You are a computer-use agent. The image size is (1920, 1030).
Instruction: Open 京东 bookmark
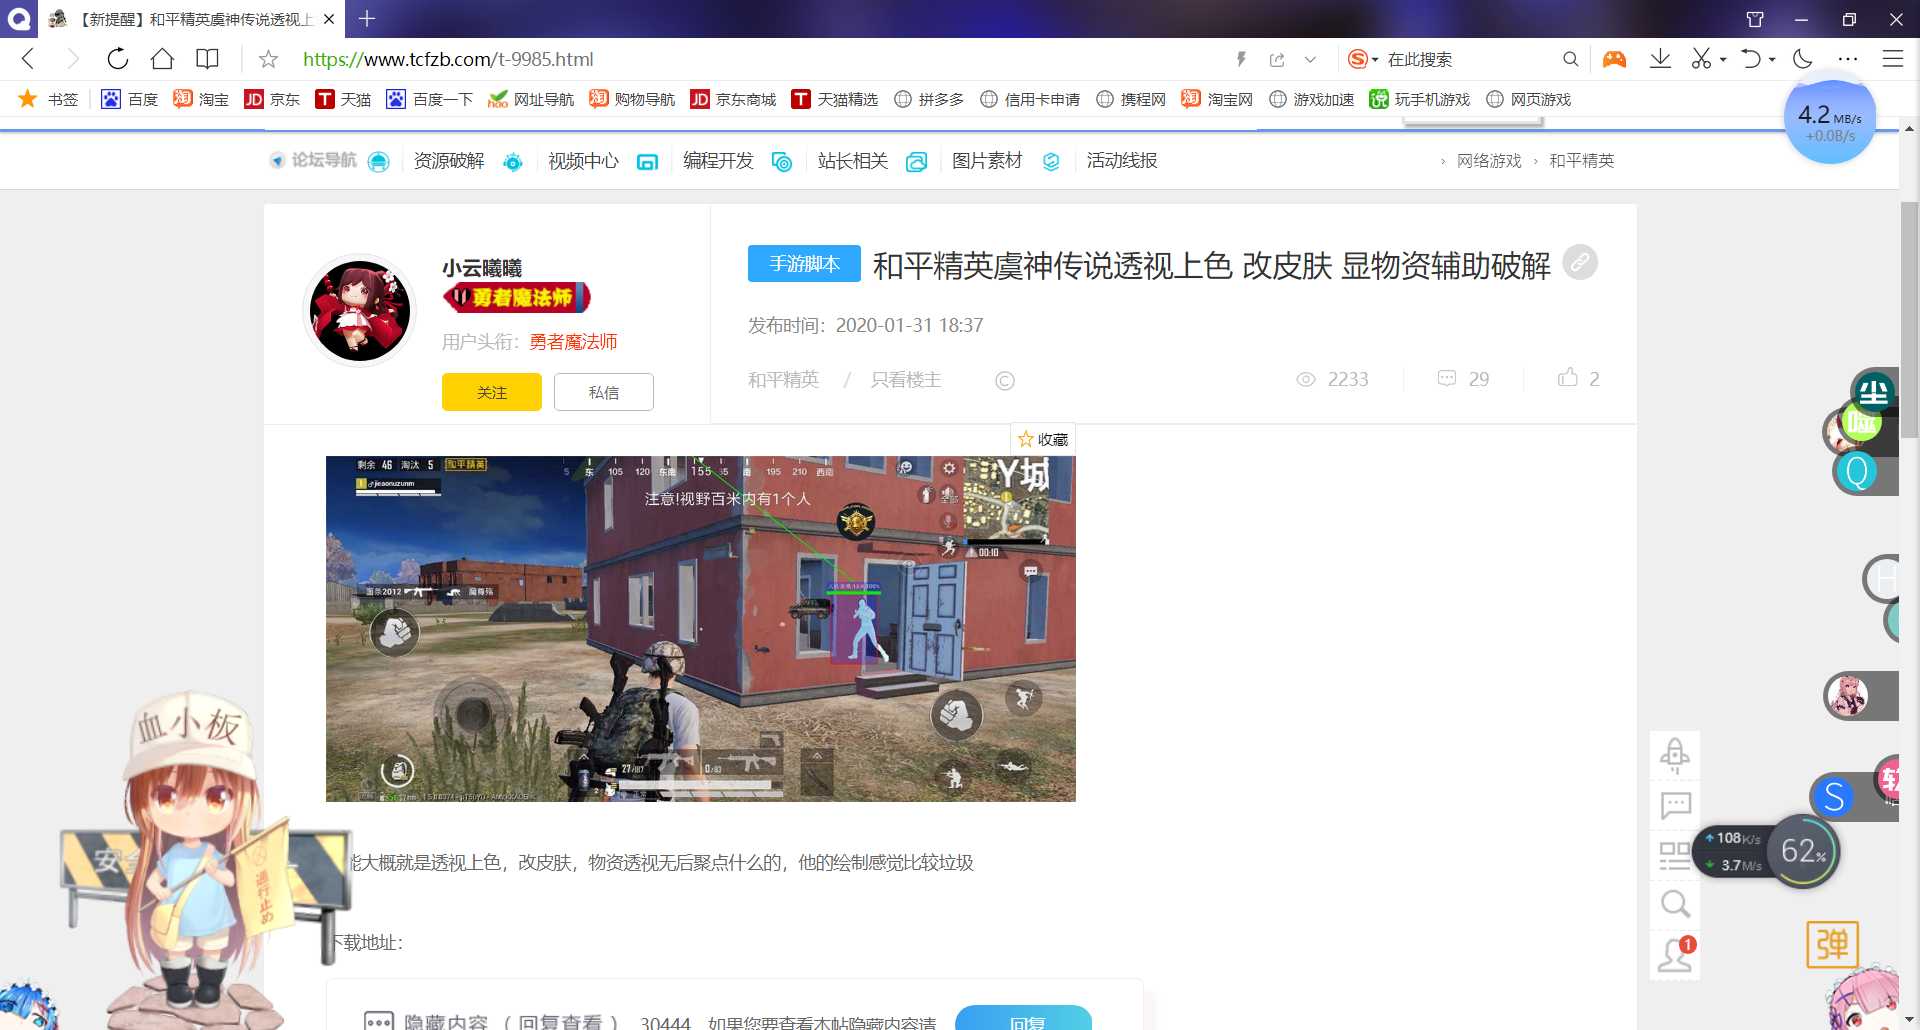point(272,99)
